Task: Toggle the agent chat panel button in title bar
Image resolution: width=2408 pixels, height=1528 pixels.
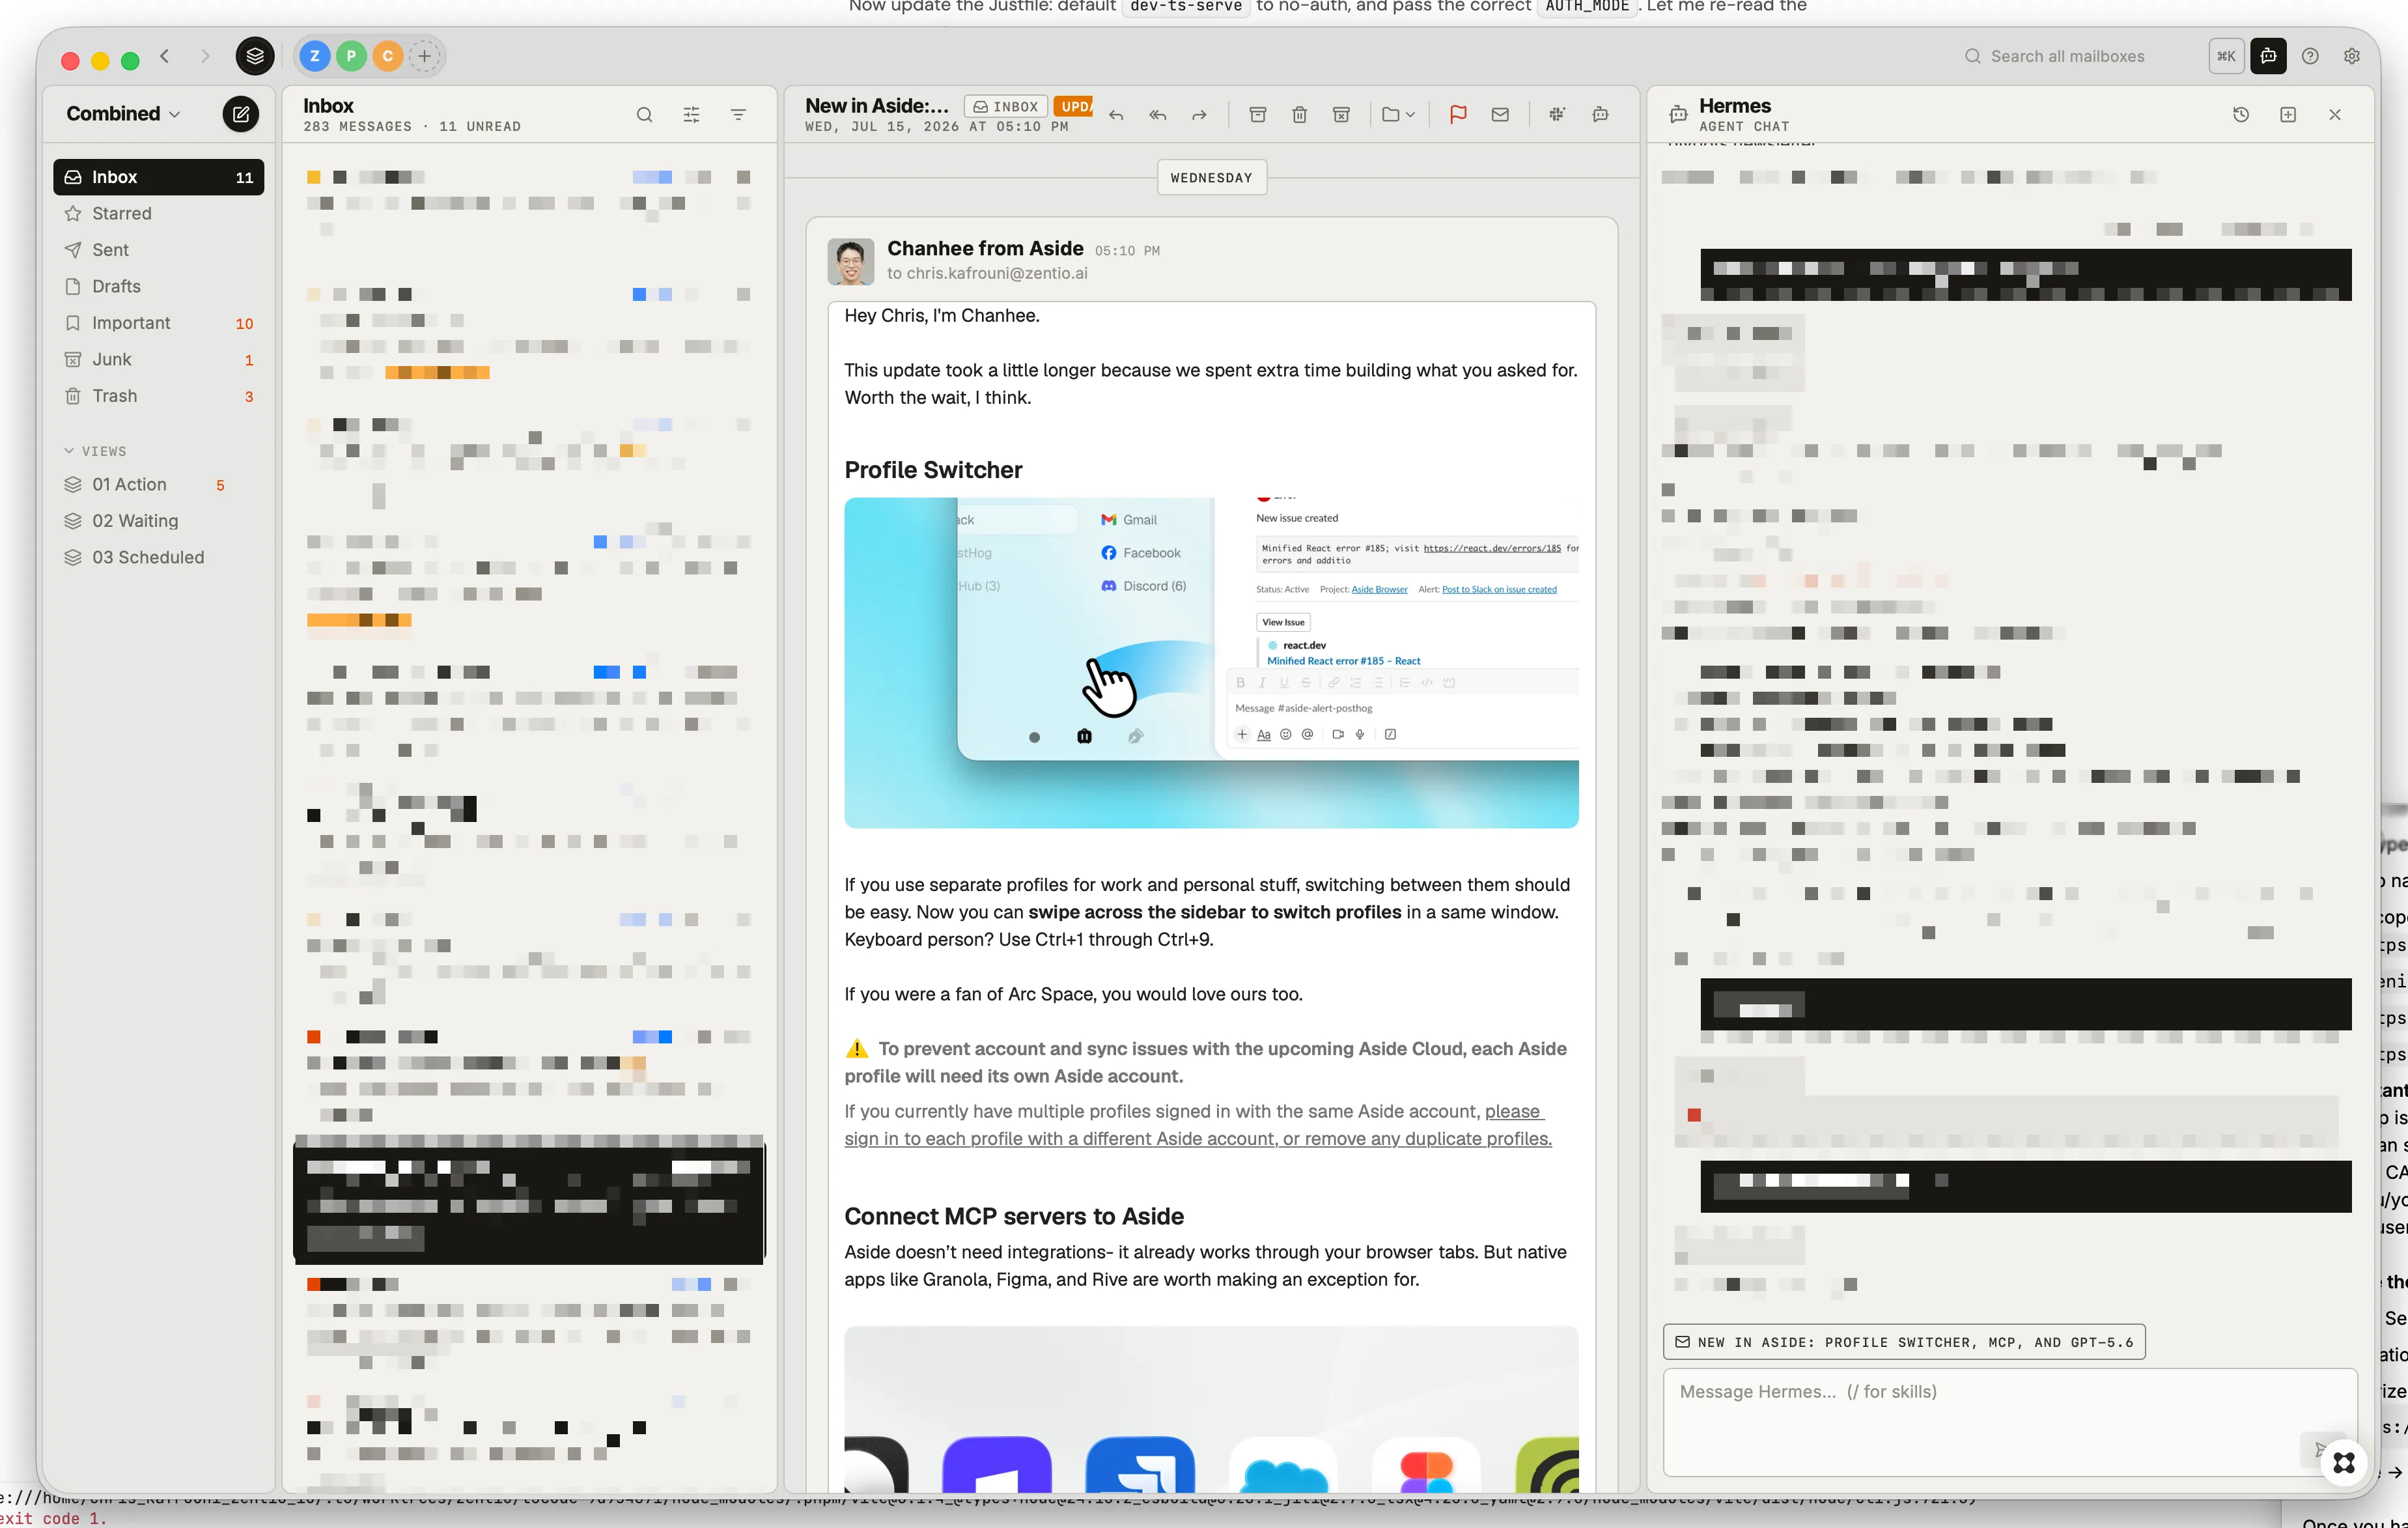Action: pos(2268,56)
